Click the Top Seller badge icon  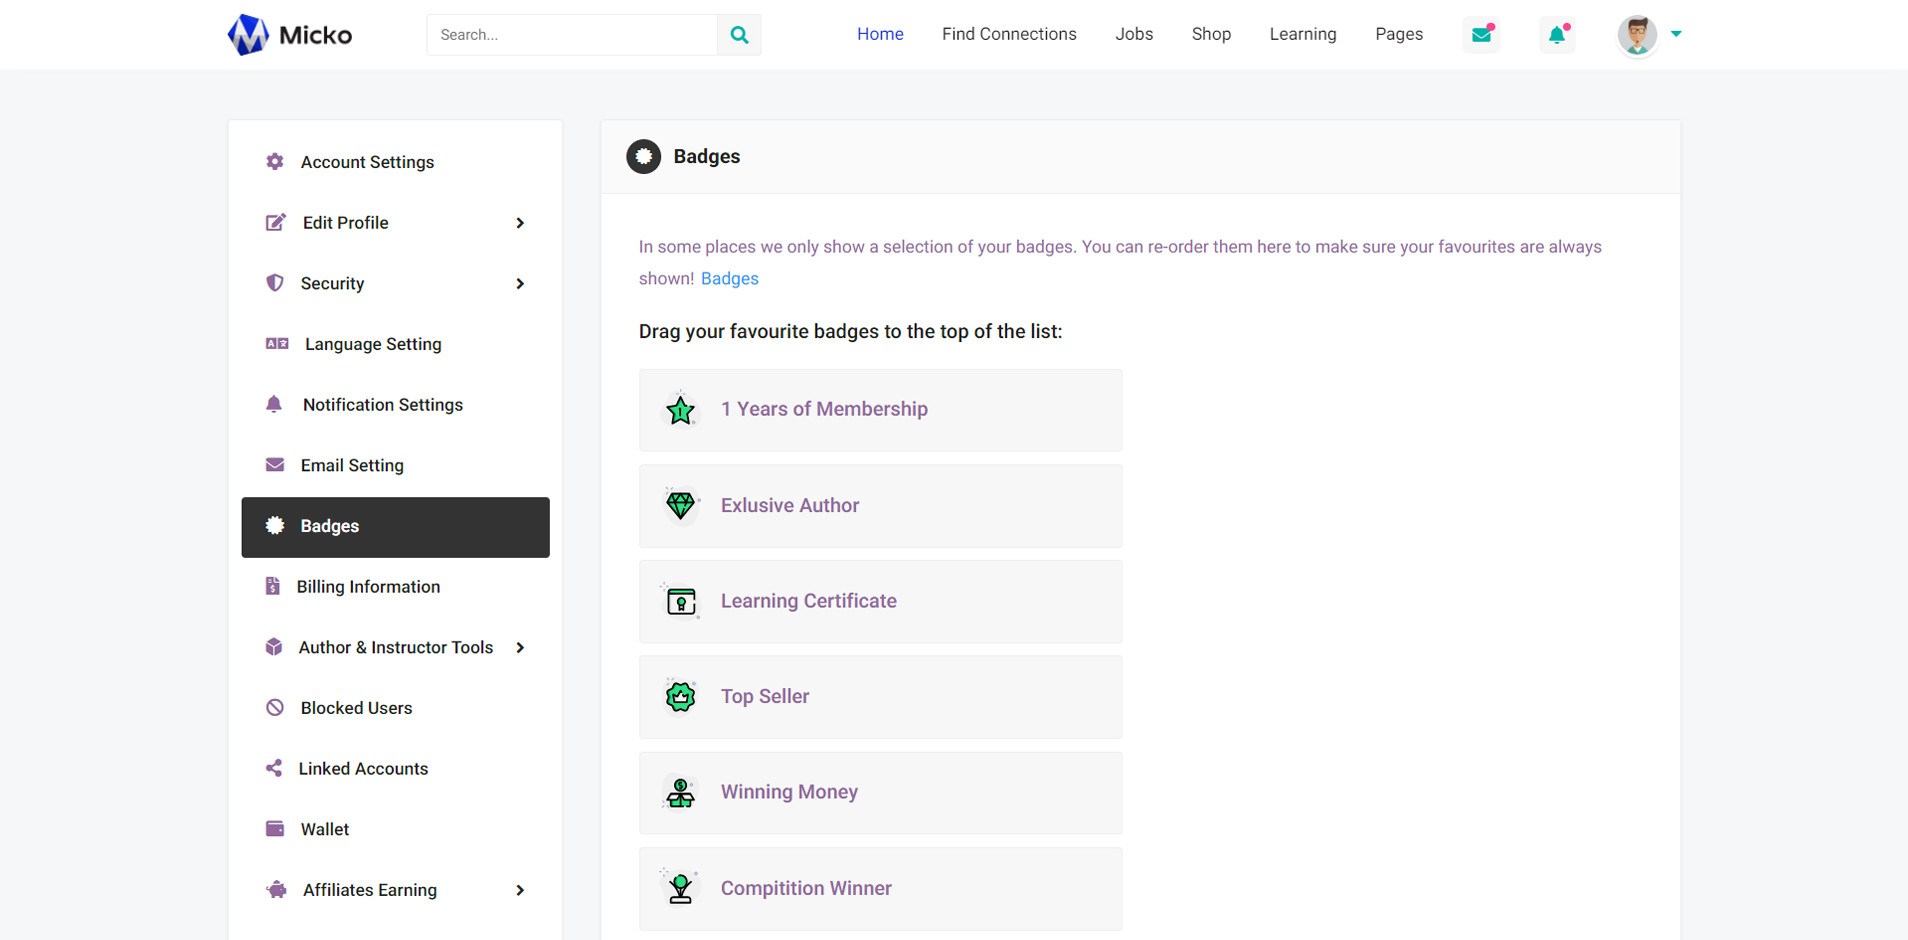click(680, 696)
